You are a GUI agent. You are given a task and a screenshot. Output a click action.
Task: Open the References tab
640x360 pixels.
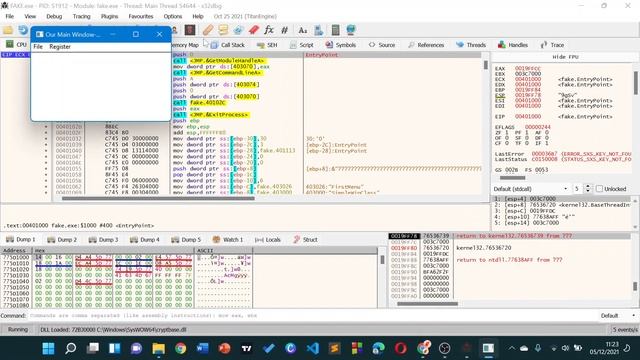426,45
